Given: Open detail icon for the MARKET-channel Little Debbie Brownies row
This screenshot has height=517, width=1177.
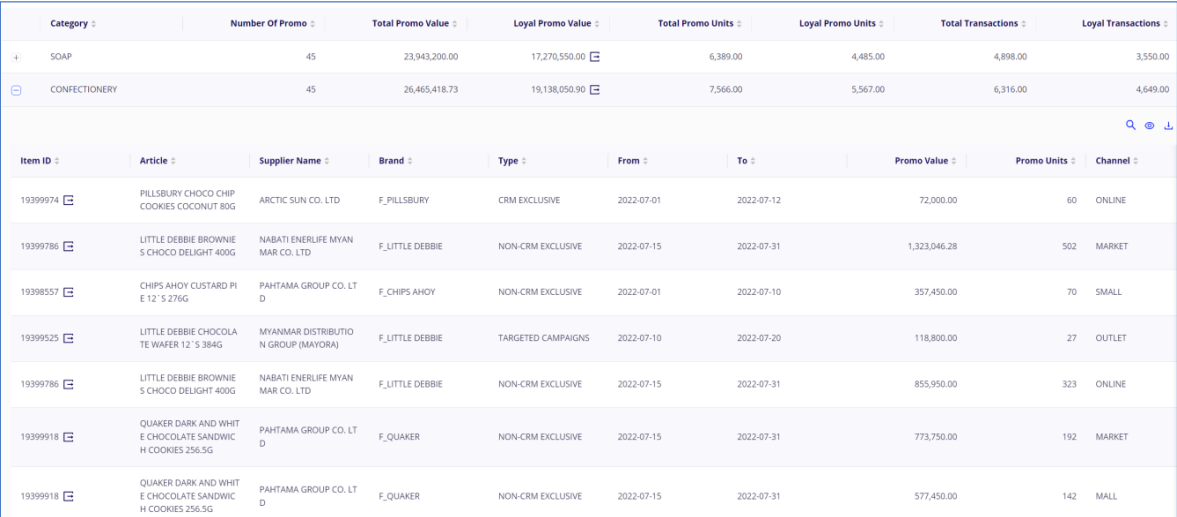Looking at the screenshot, I should (x=69, y=246).
